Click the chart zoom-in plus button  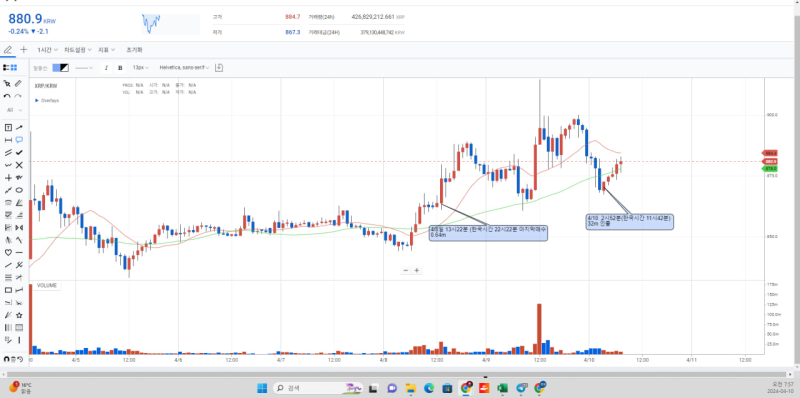click(x=417, y=270)
